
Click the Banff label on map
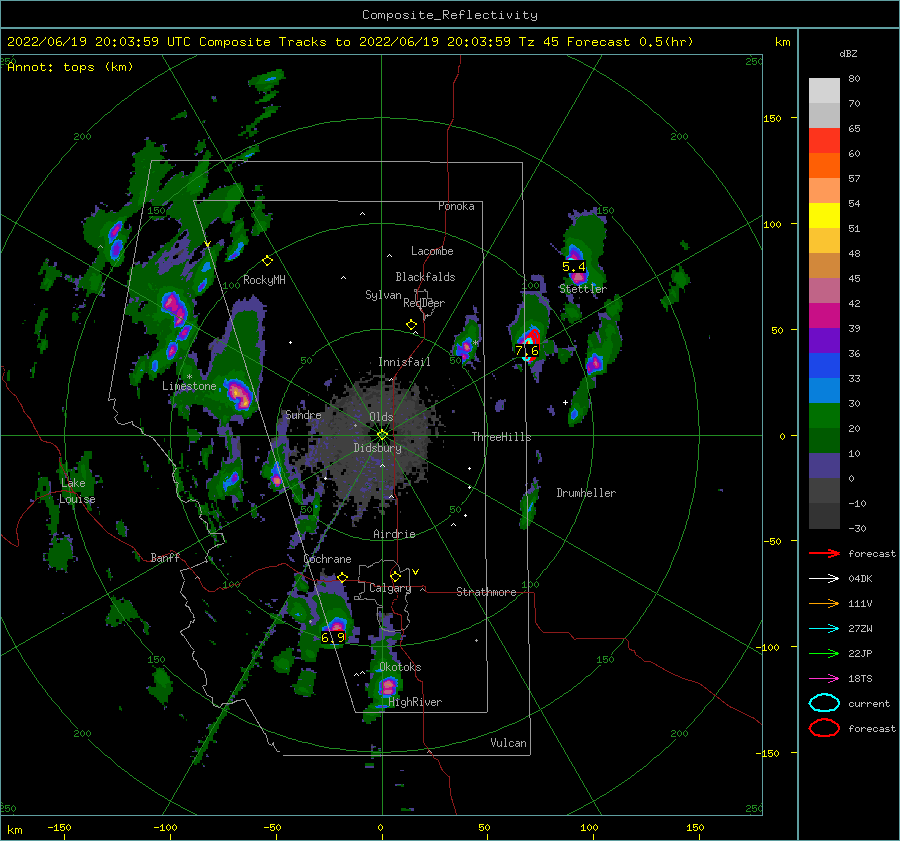point(165,557)
